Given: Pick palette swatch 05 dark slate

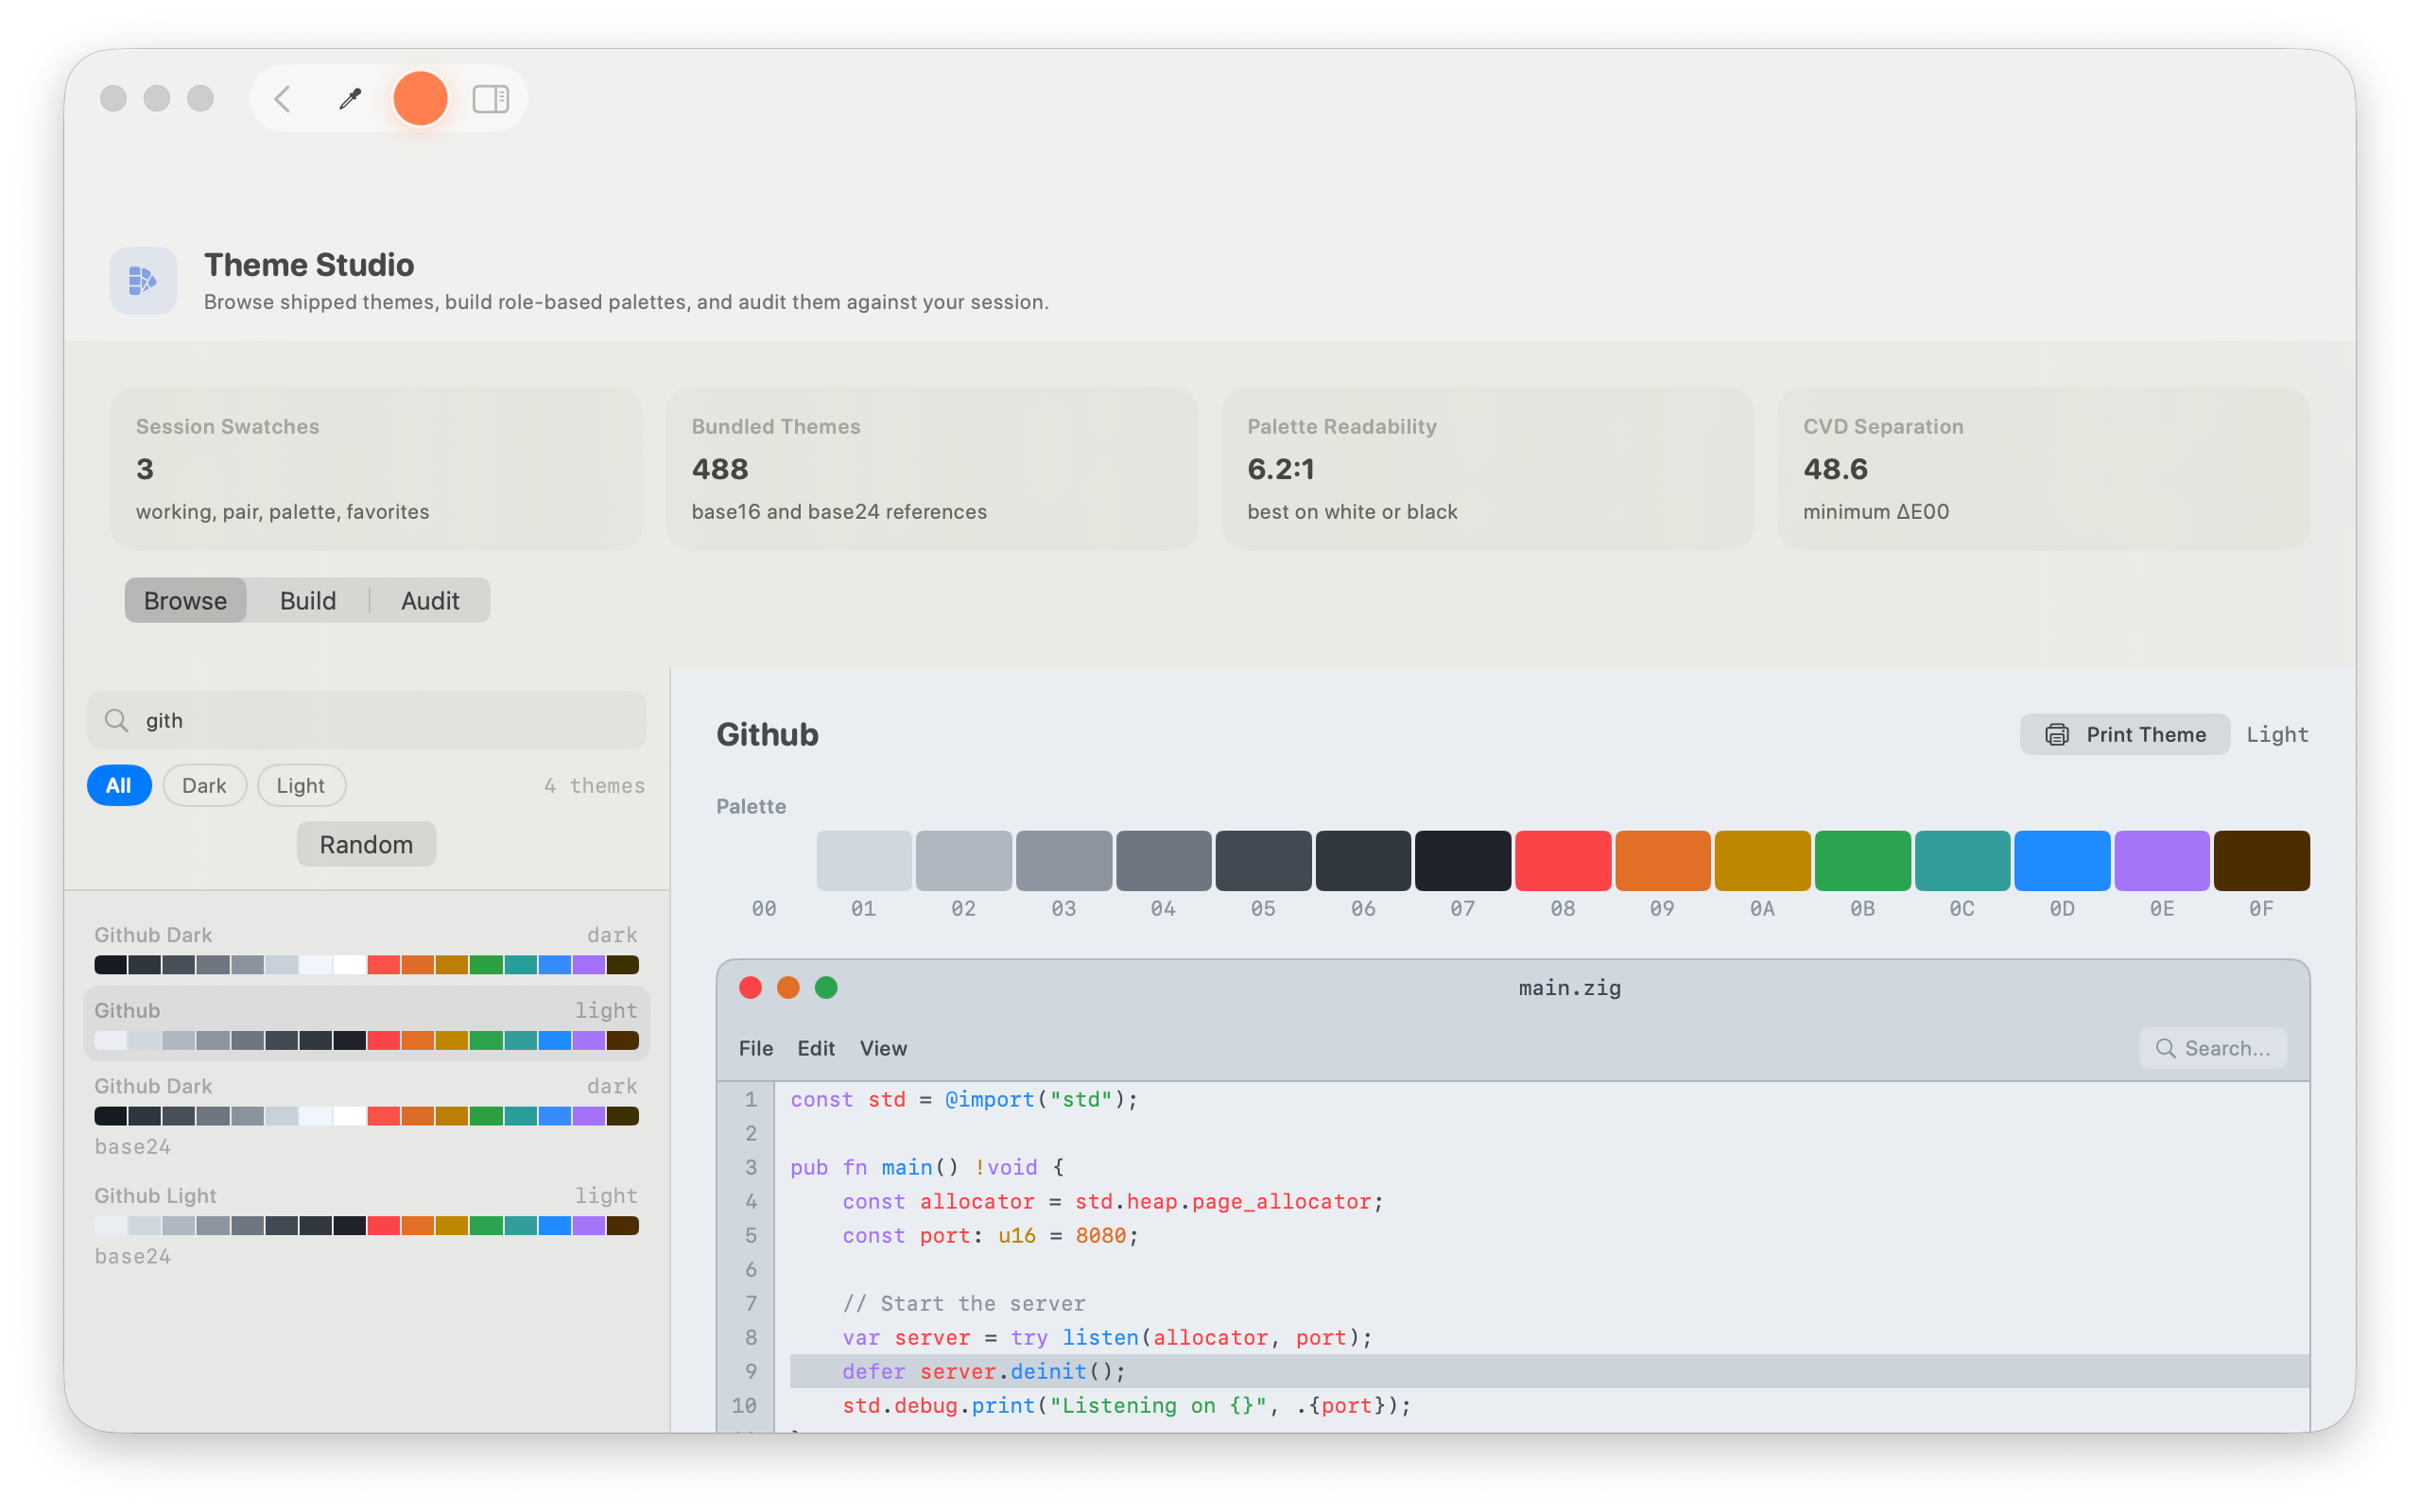Looking at the screenshot, I should (1264, 861).
